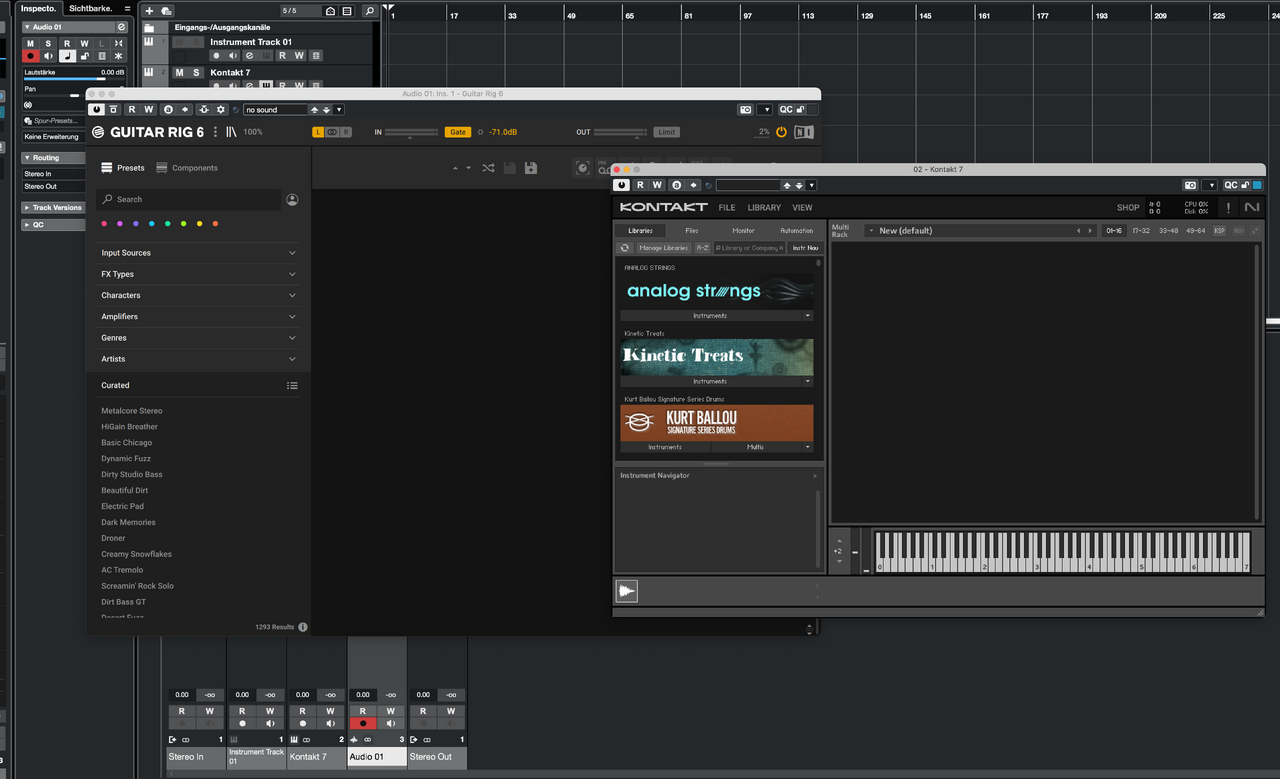
Task: Mute the Kontakt 7 track
Action: pyautogui.click(x=179, y=72)
